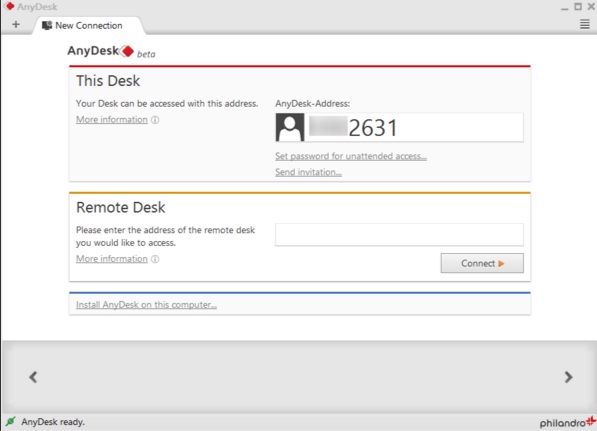Click the plus icon to add tab
597x431 pixels.
[16, 25]
